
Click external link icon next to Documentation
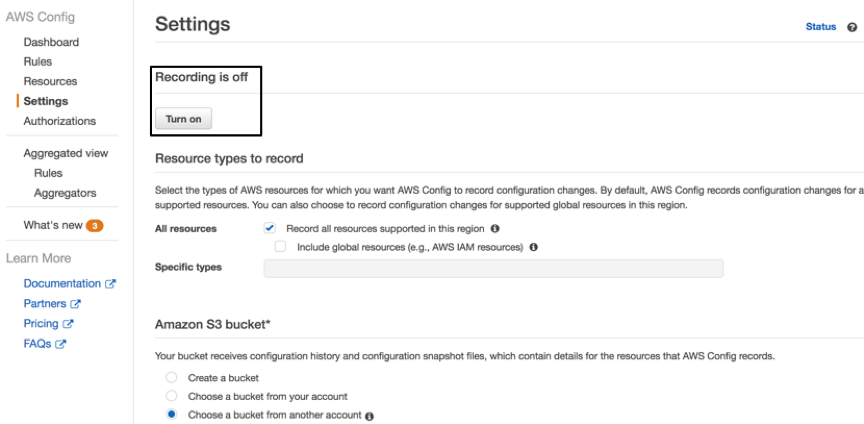pyautogui.click(x=111, y=284)
